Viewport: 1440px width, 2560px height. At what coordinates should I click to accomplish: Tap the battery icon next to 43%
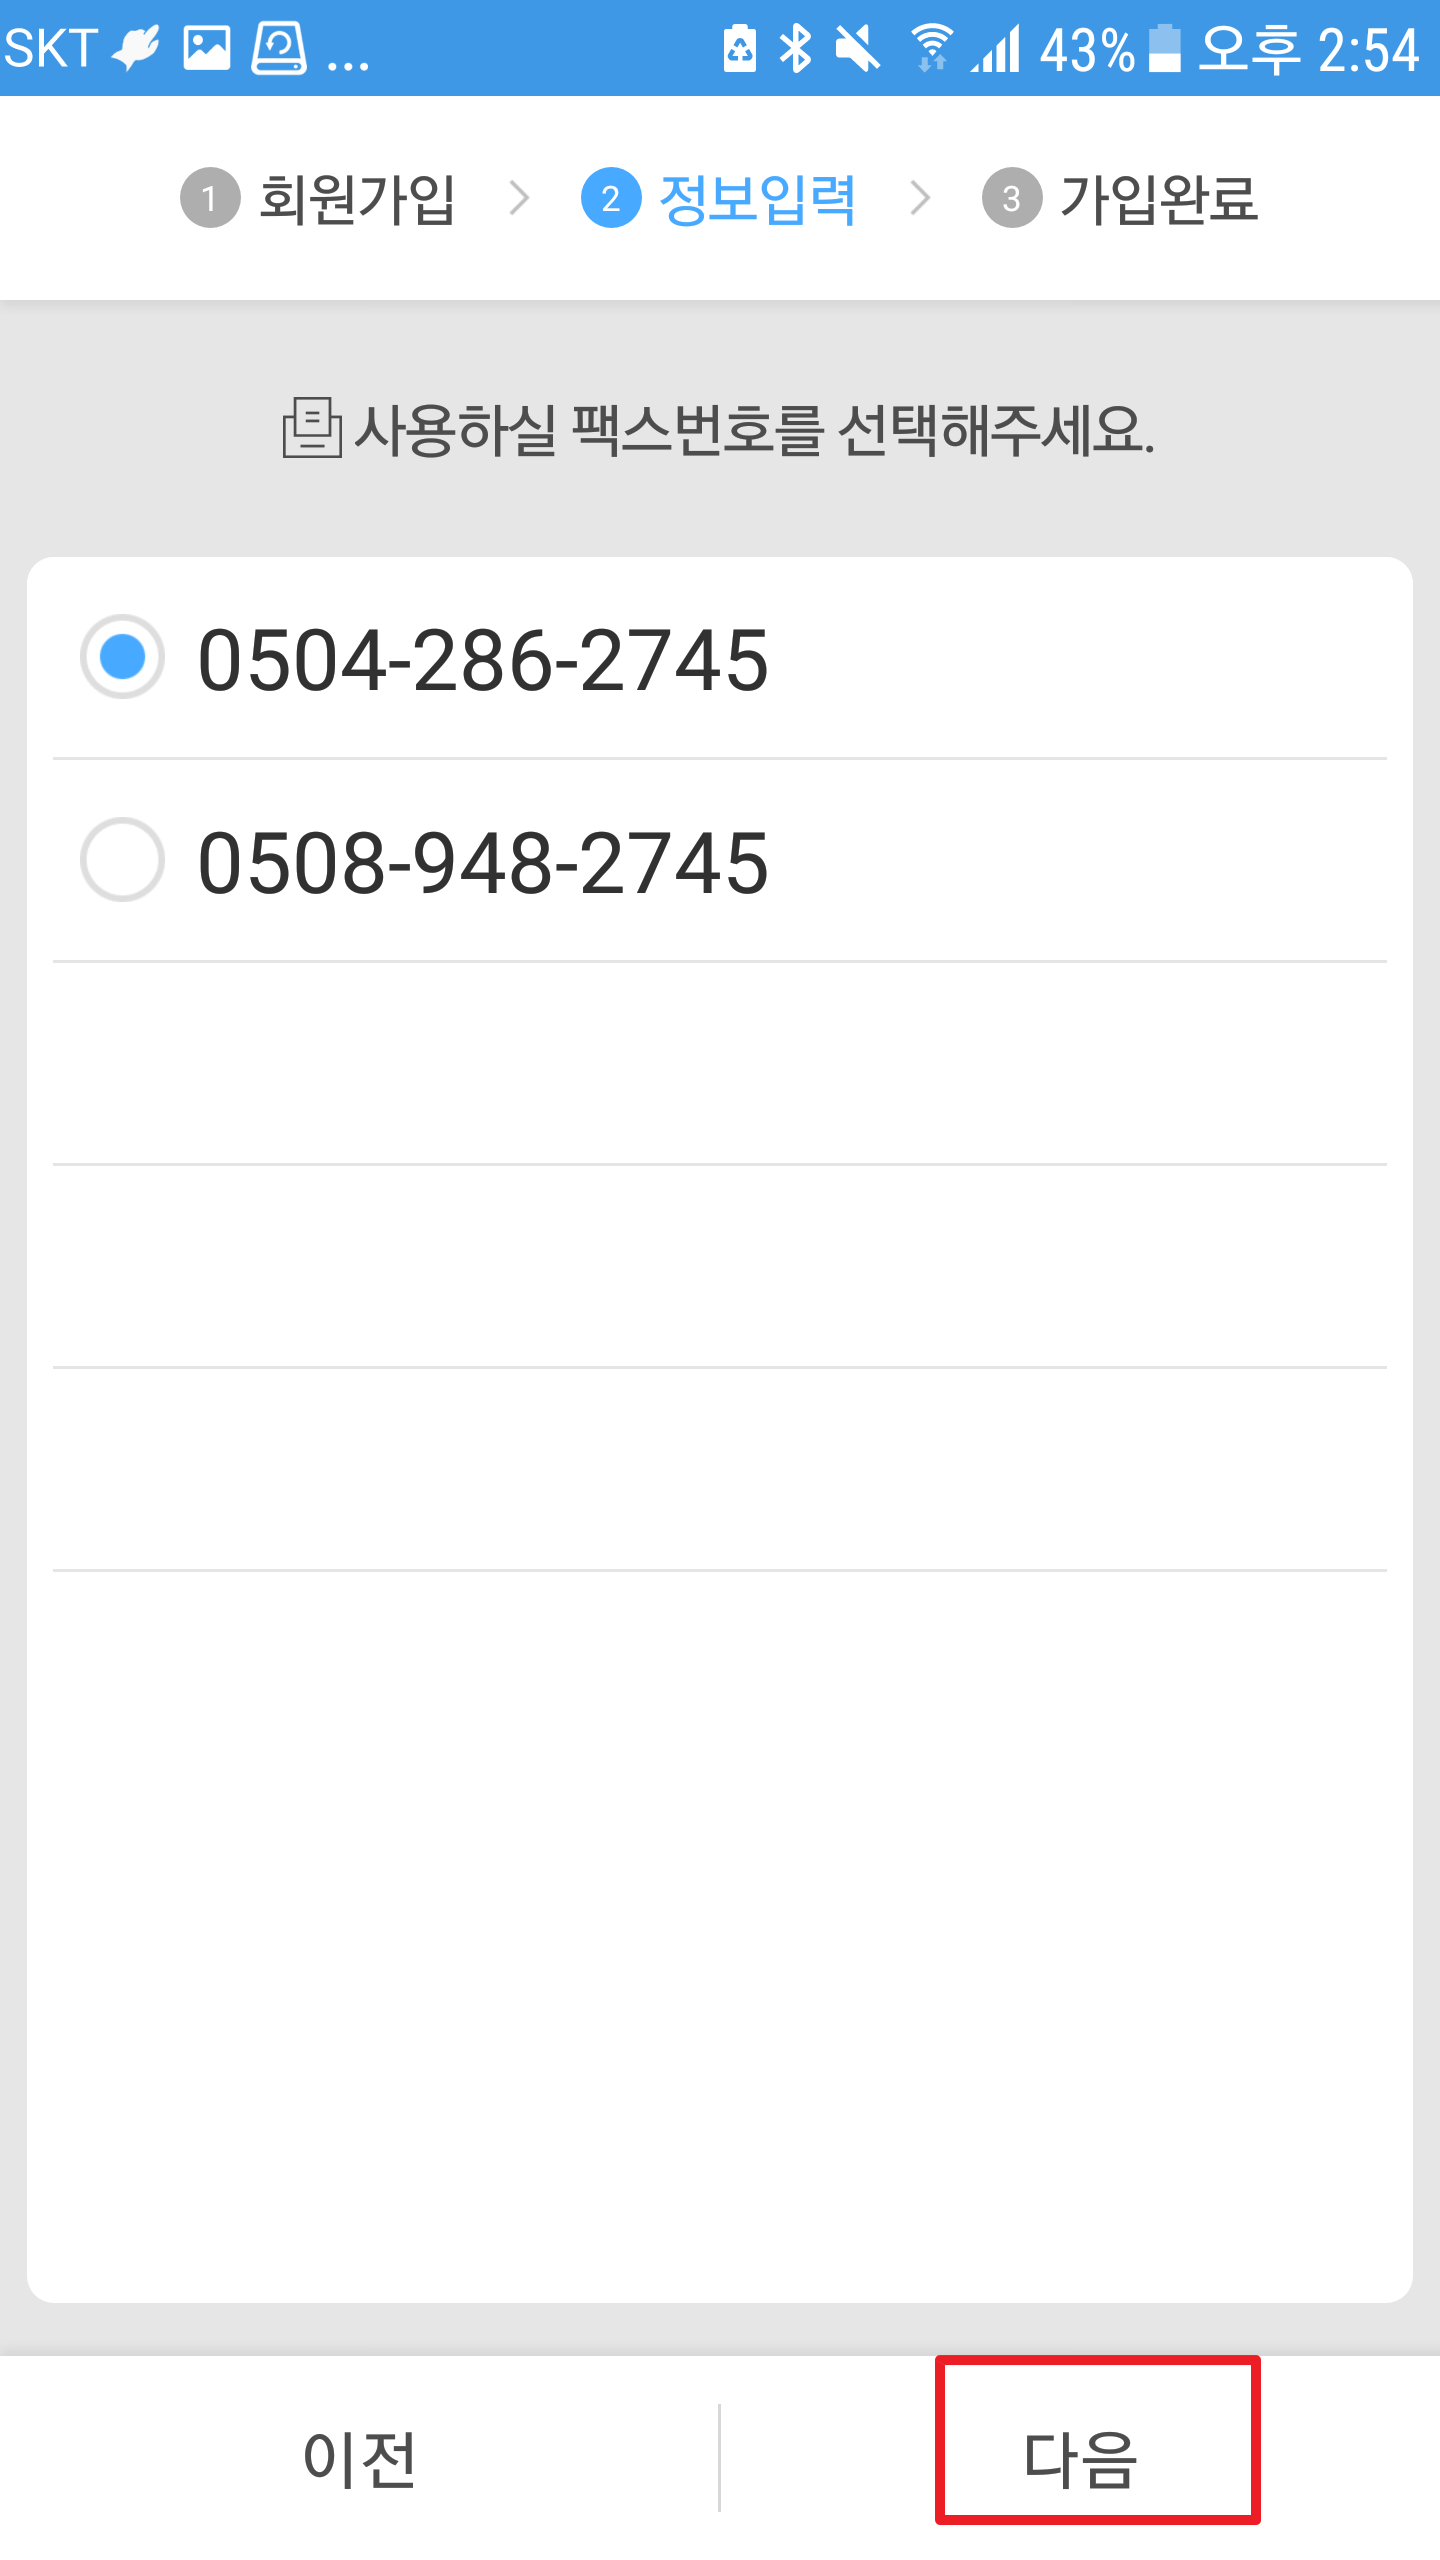click(1164, 48)
